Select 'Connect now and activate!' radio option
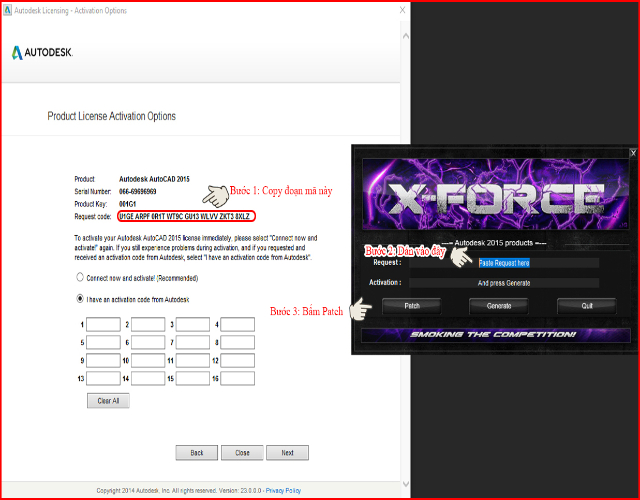 pyautogui.click(x=80, y=278)
